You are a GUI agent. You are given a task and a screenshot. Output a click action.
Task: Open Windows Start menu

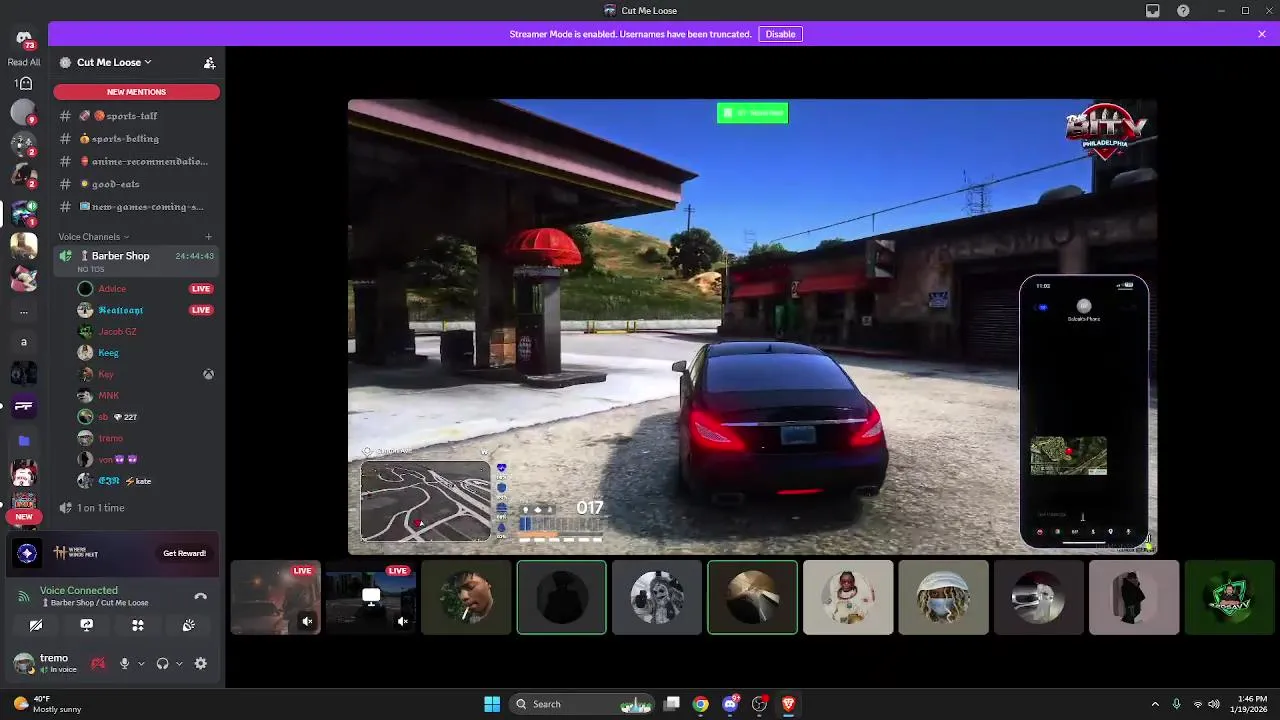tap(492, 704)
